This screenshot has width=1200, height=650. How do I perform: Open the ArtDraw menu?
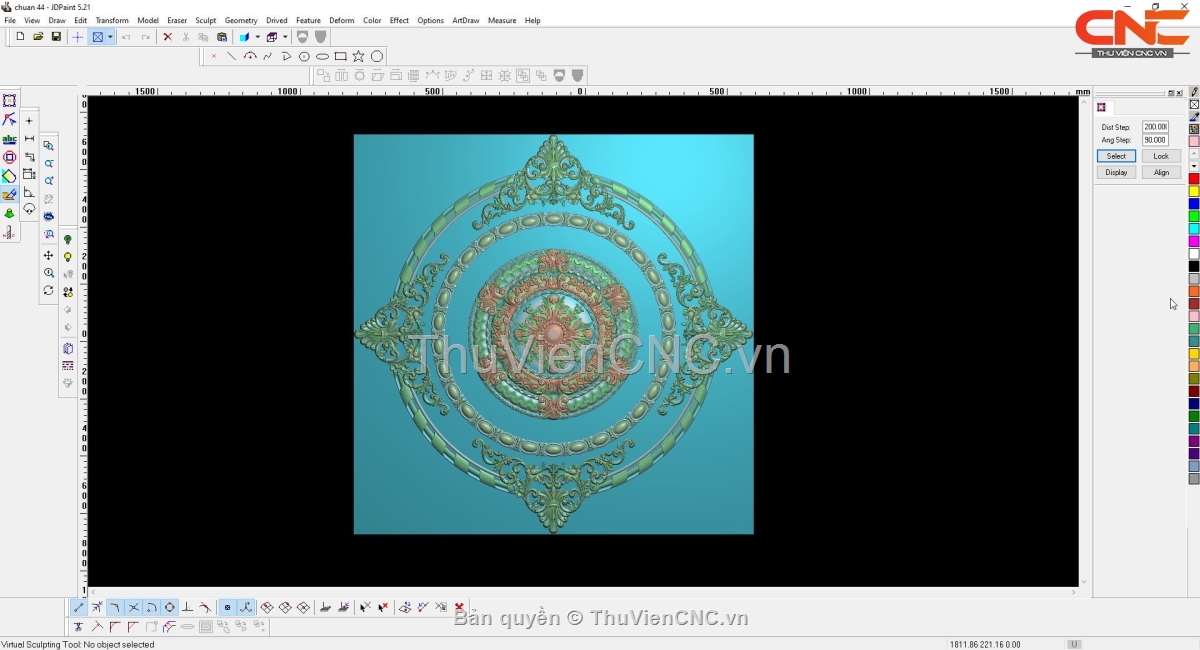[x=466, y=20]
